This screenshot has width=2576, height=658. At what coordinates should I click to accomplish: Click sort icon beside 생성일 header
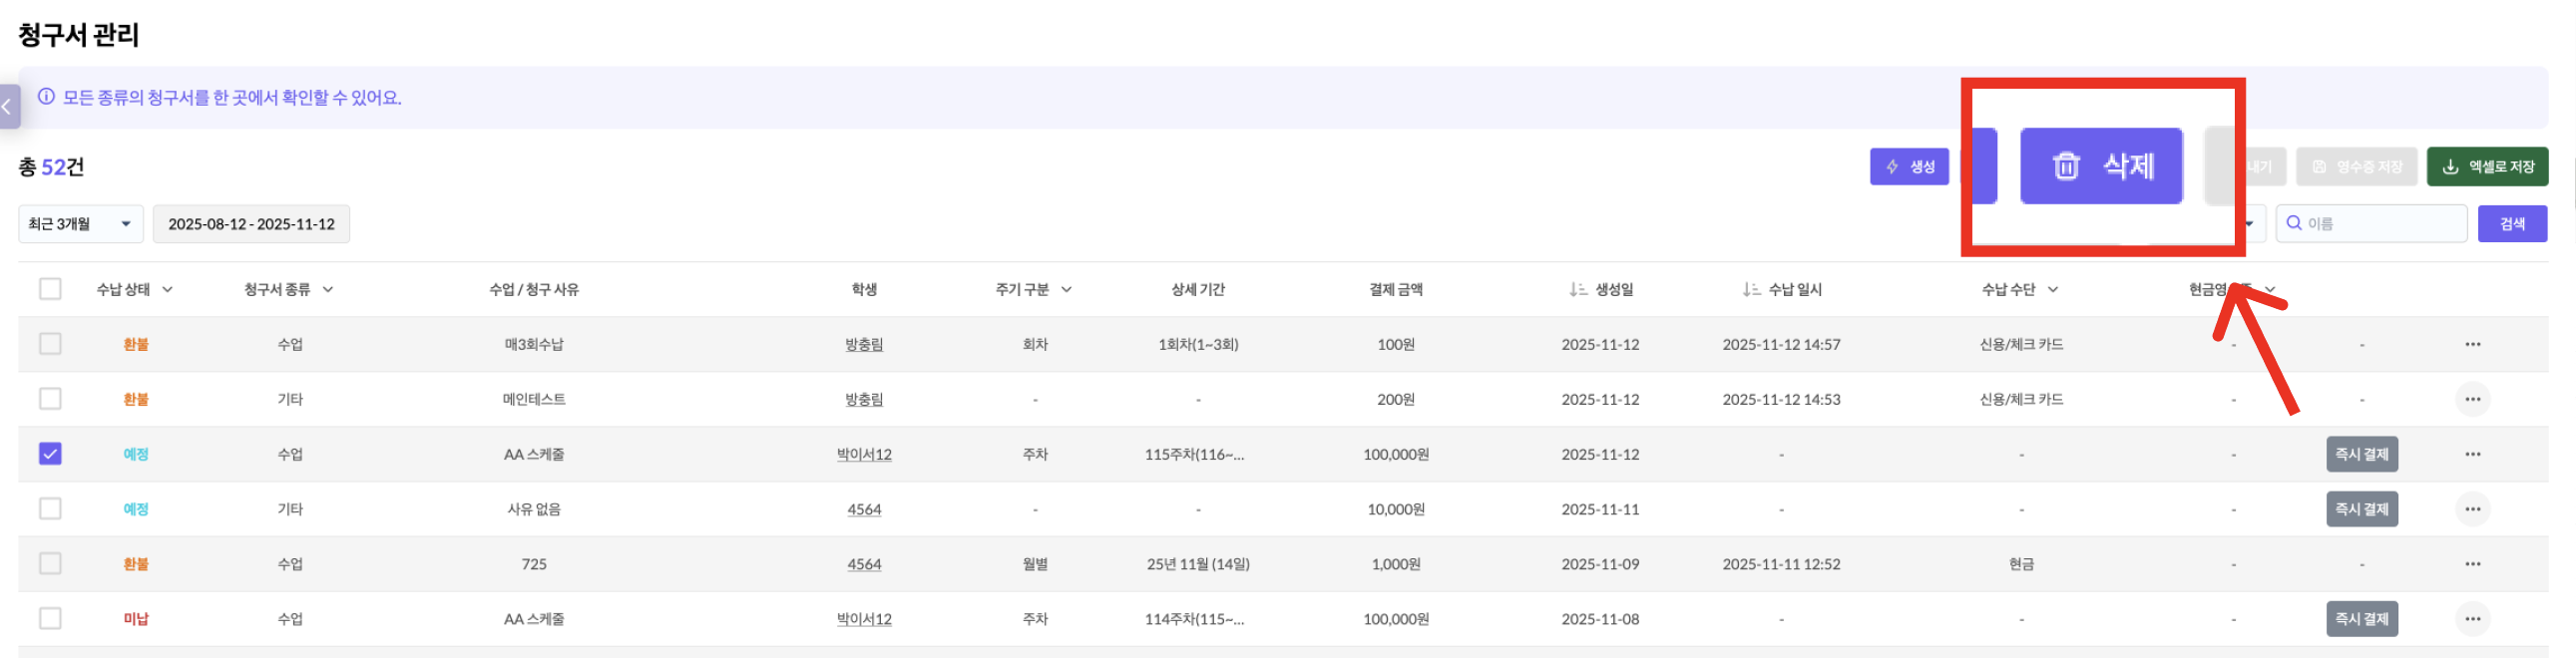(1578, 289)
